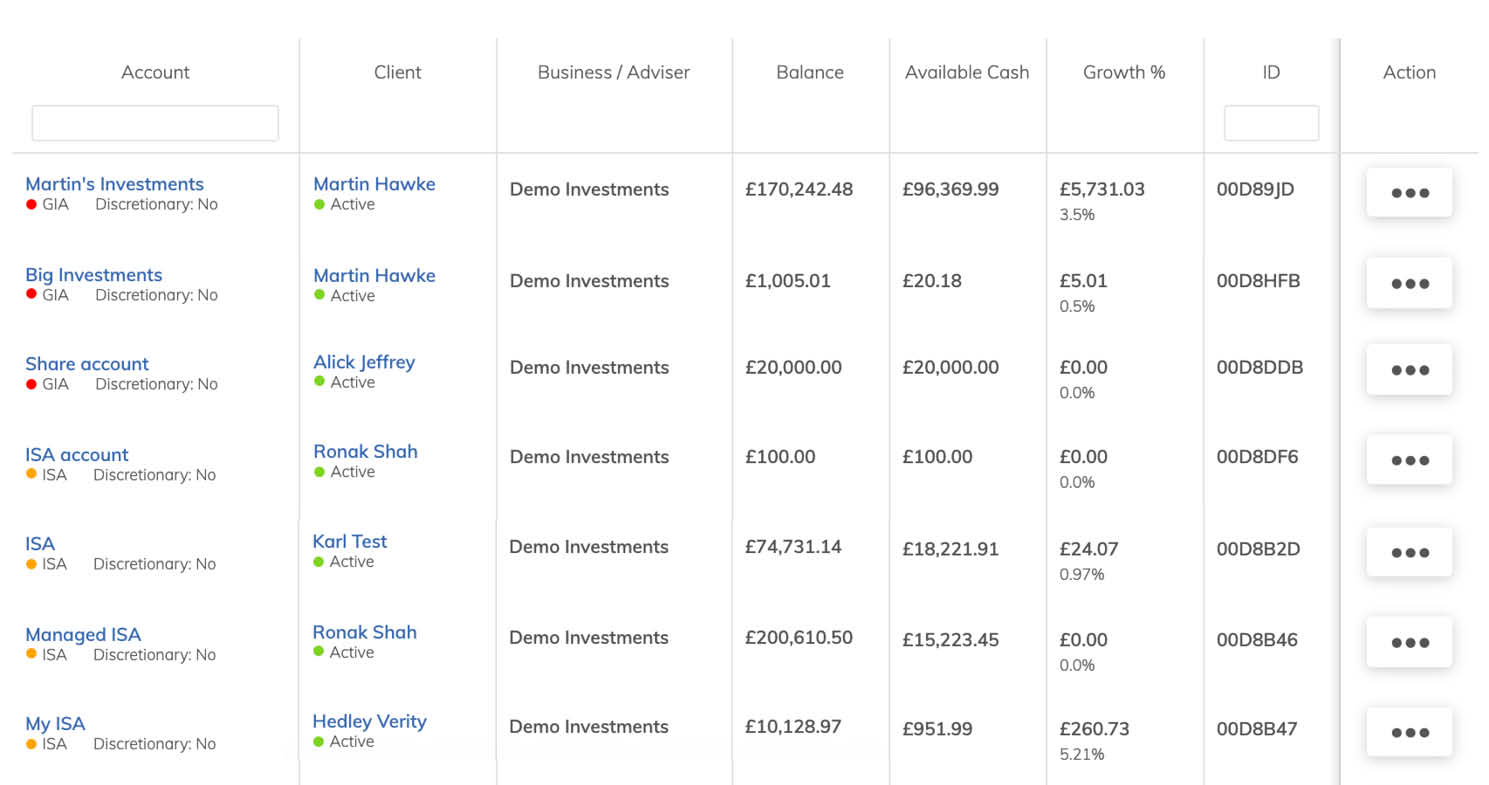Open the action menu on the My ISA row
This screenshot has width=1489, height=785.
click(x=1409, y=731)
